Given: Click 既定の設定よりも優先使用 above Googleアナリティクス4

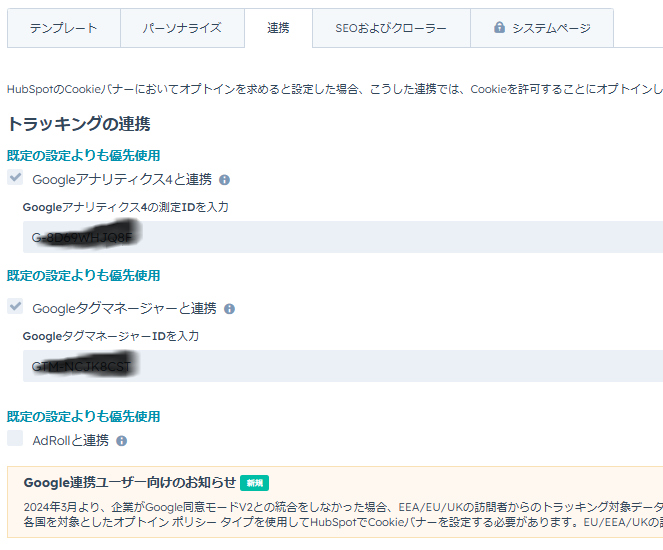Looking at the screenshot, I should click(83, 155).
